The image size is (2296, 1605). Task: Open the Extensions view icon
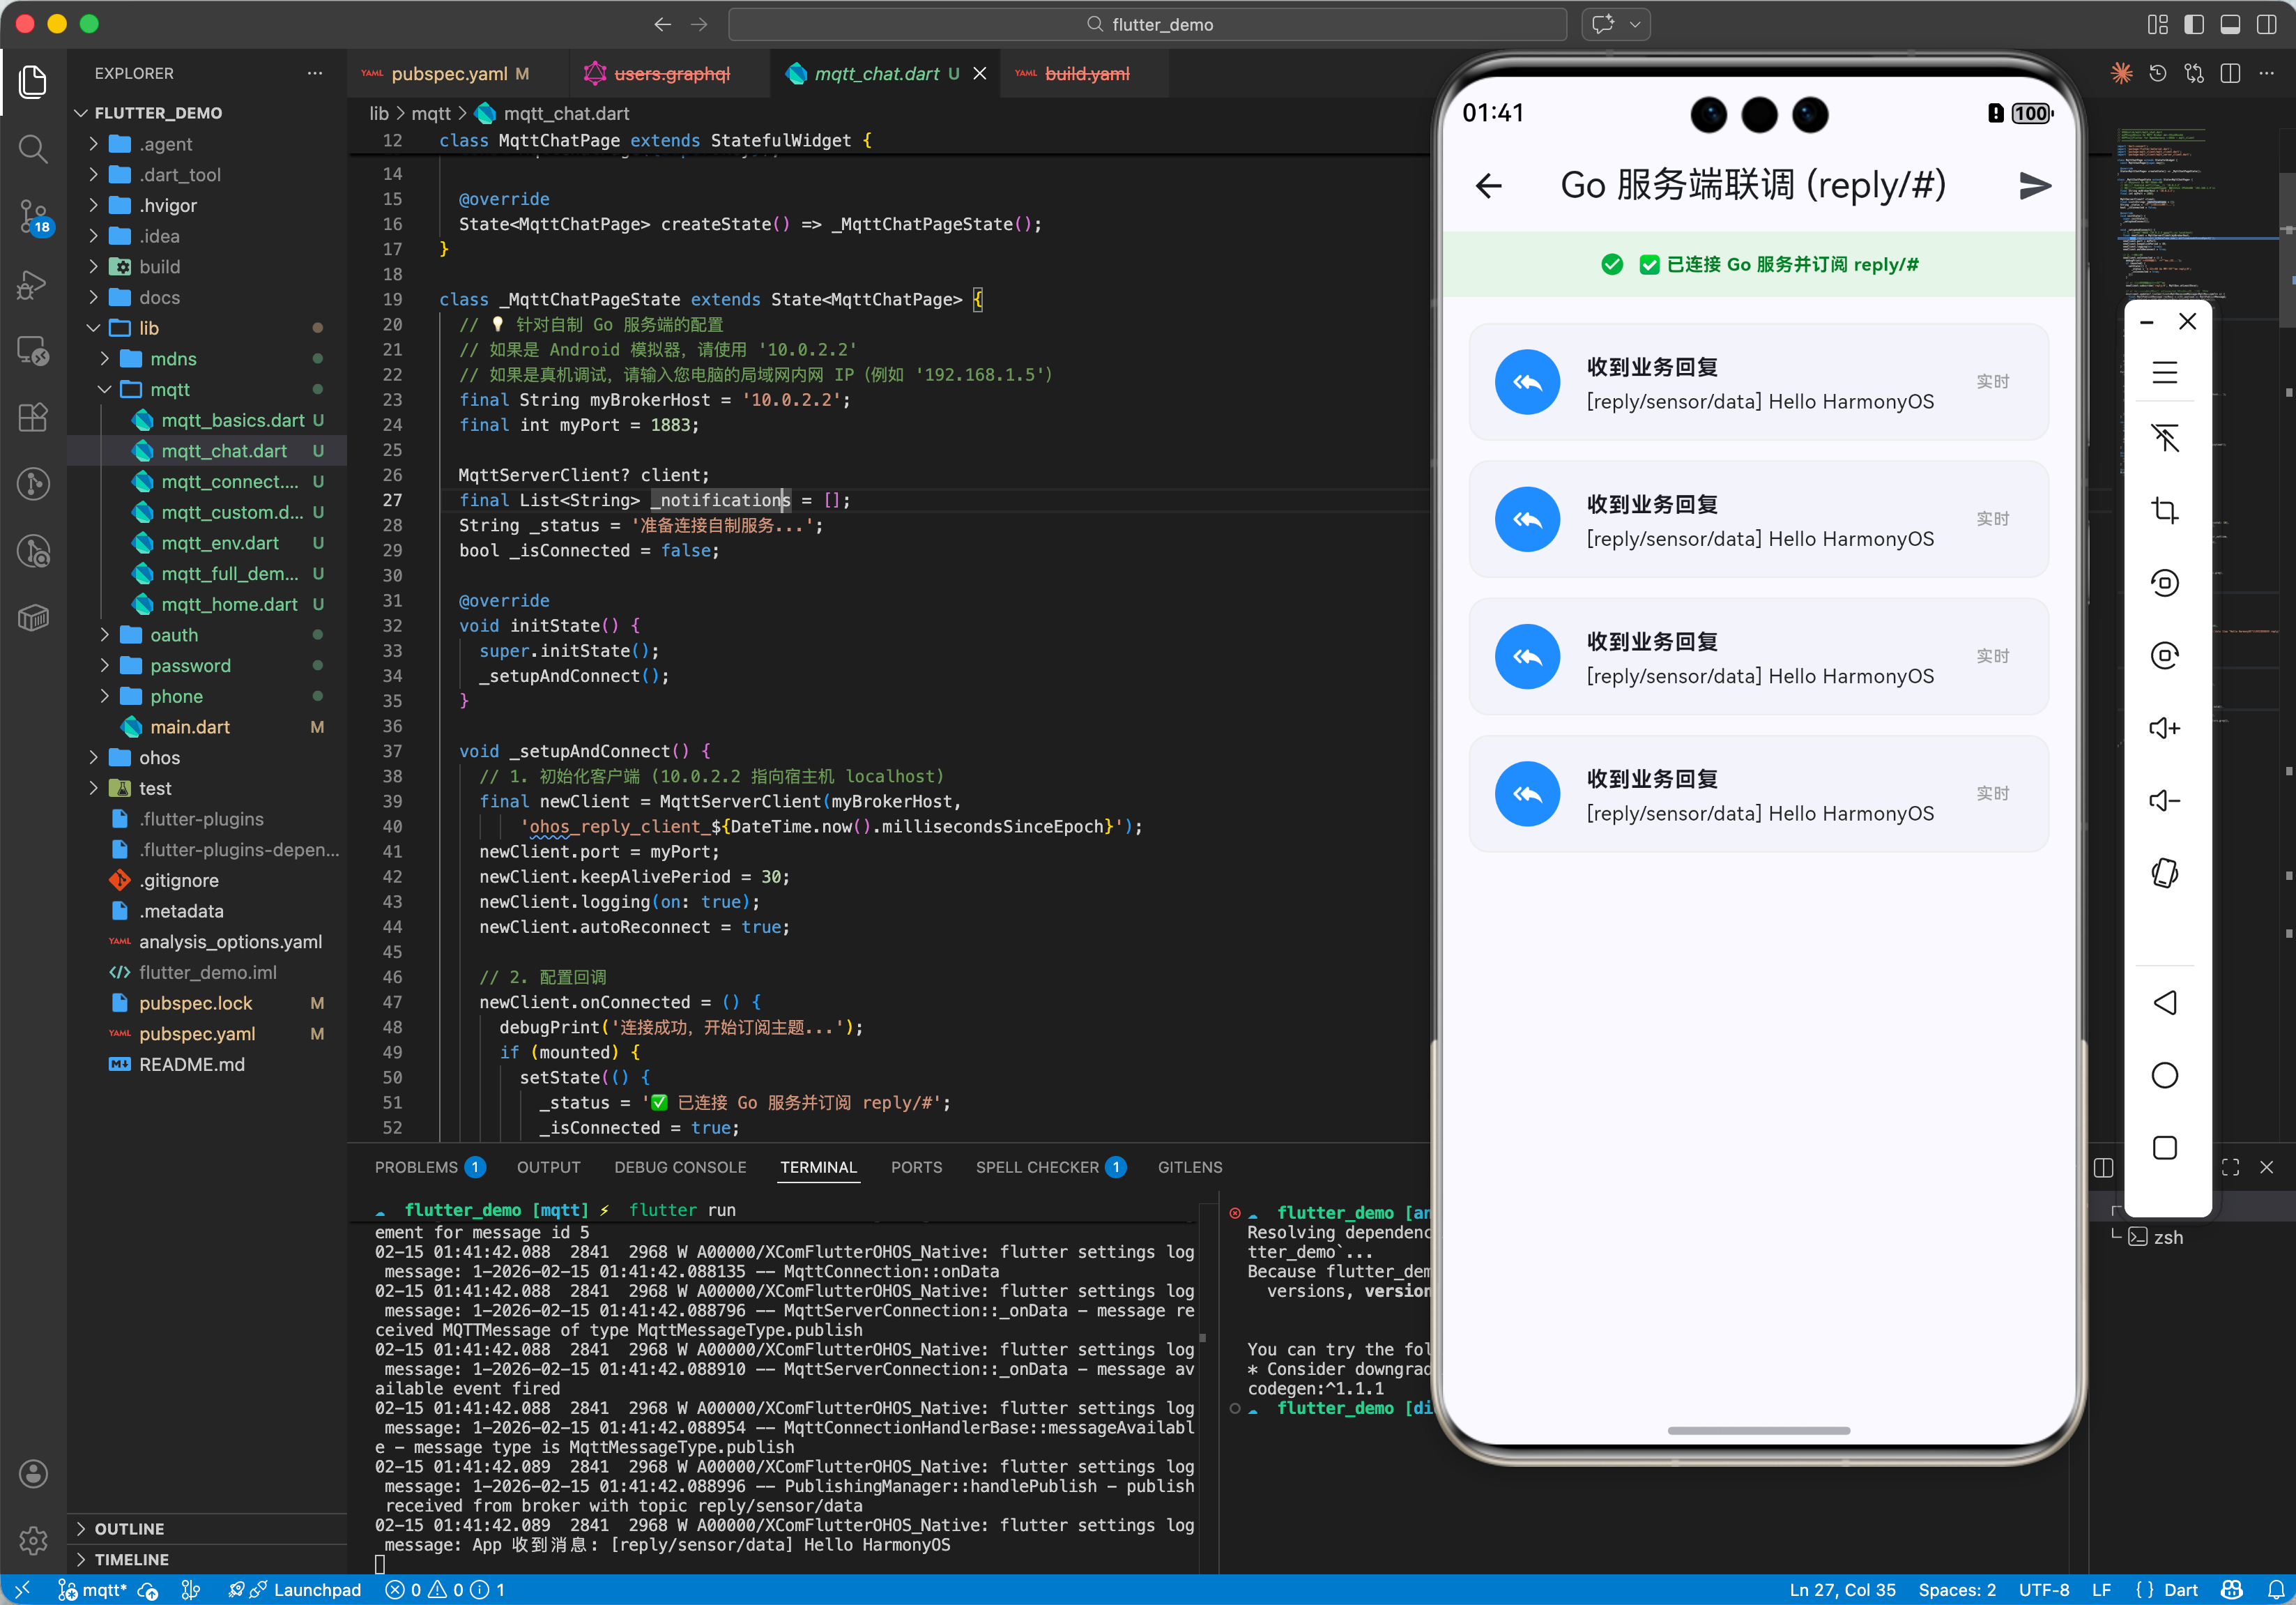(33, 417)
